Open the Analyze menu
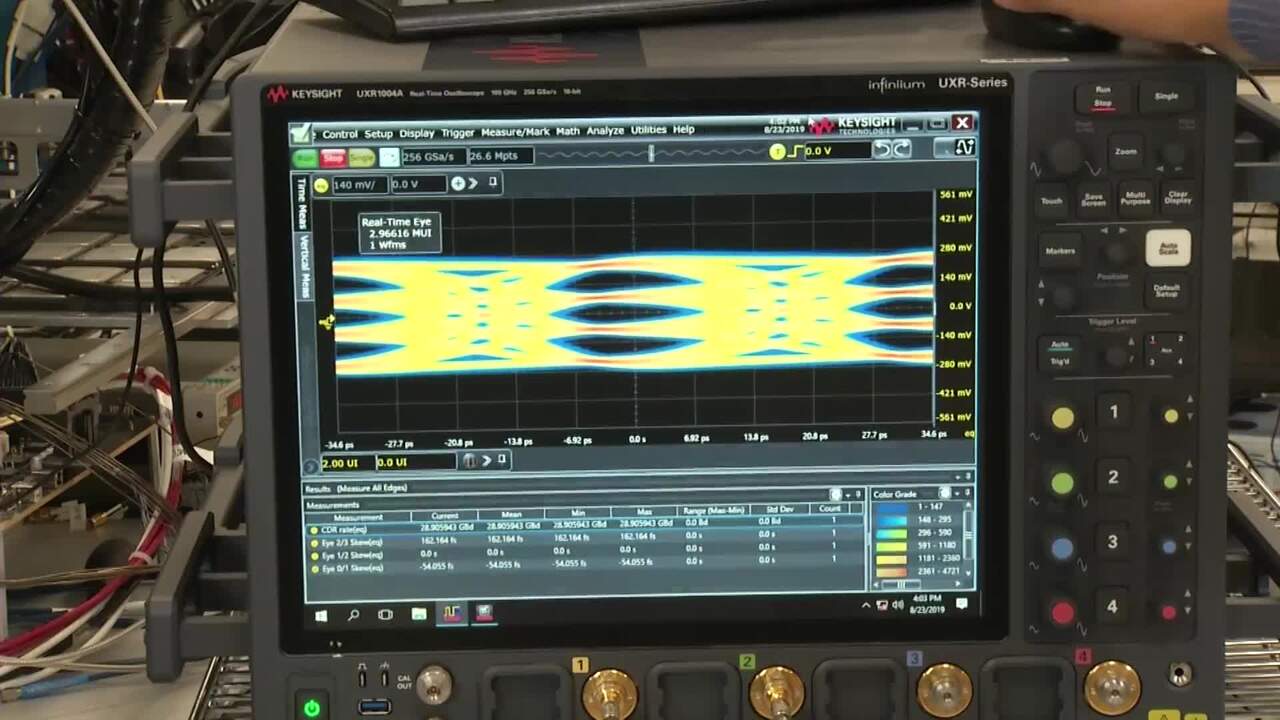 coord(605,130)
